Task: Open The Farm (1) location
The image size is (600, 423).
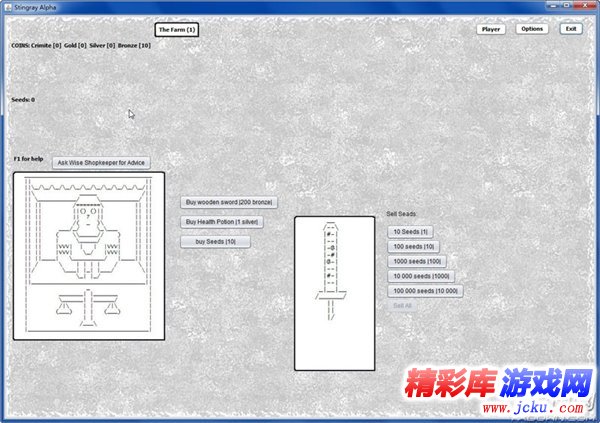Action: click(177, 29)
